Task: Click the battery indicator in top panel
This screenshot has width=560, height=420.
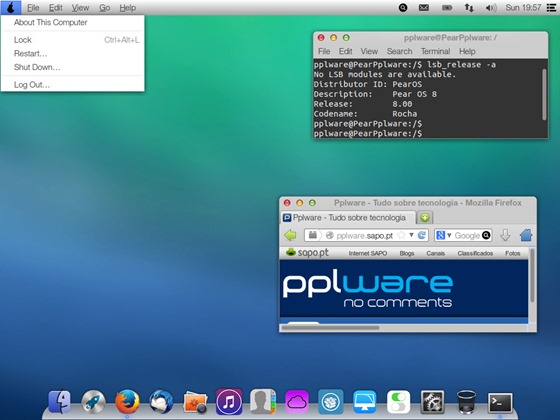Action: 447,8
